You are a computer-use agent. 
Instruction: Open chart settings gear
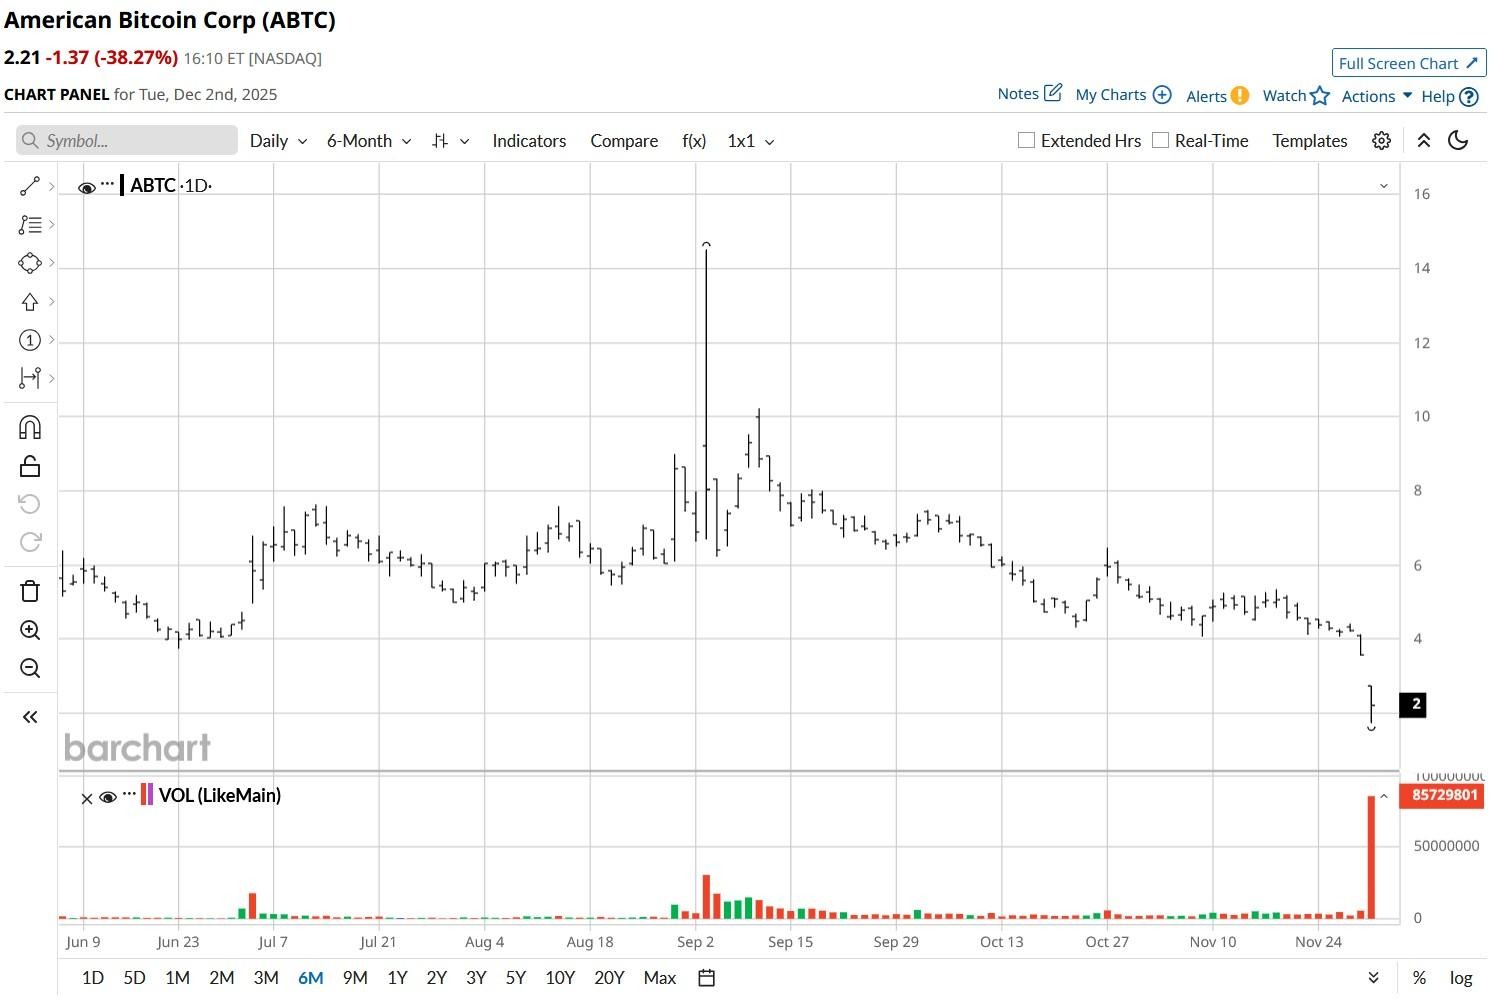(x=1381, y=141)
